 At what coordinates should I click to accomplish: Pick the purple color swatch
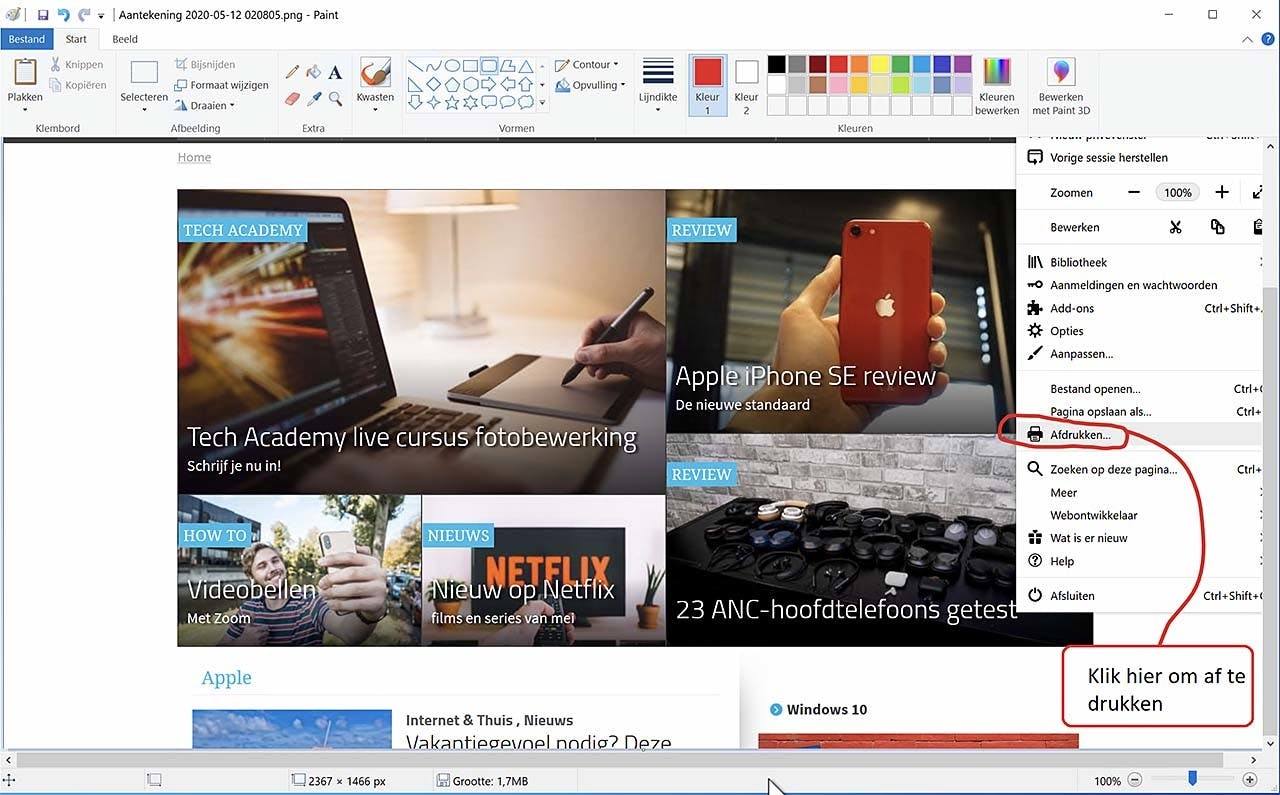963,65
